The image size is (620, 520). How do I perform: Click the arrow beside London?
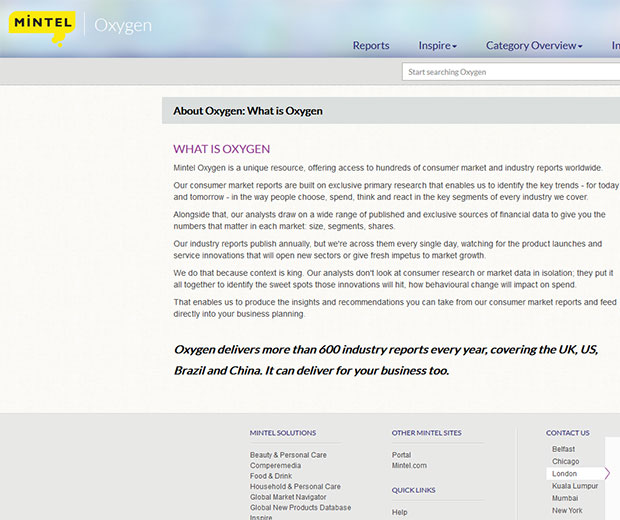point(607,473)
